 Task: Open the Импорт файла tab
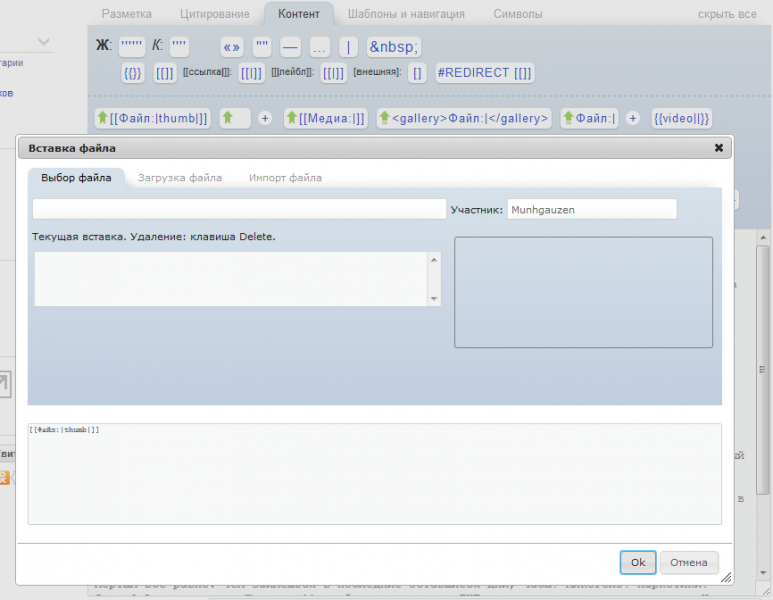285,178
